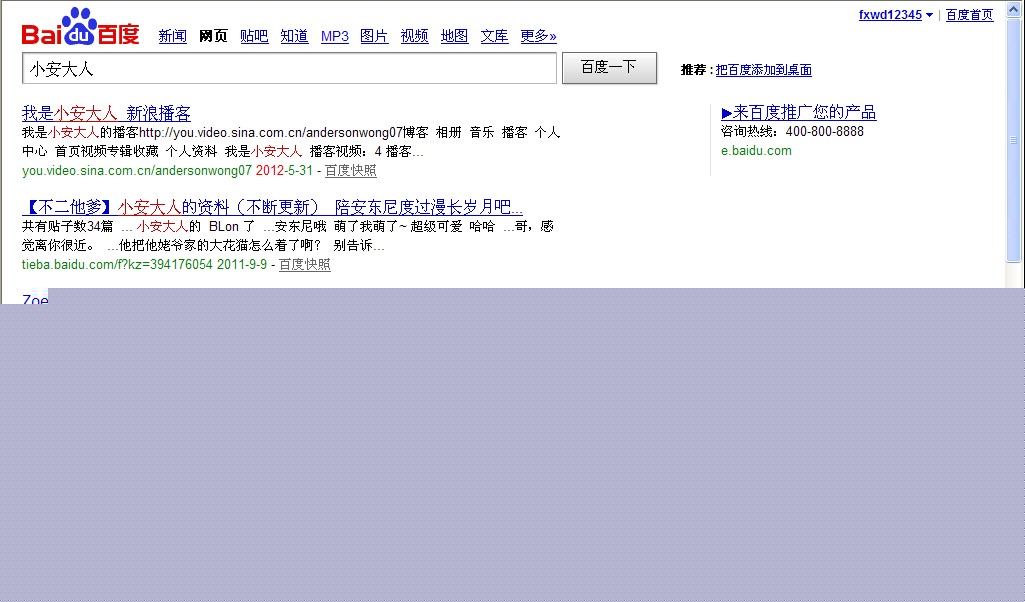Click the active 网页 tab label
Image resolution: width=1025 pixels, height=602 pixels.
(x=213, y=36)
